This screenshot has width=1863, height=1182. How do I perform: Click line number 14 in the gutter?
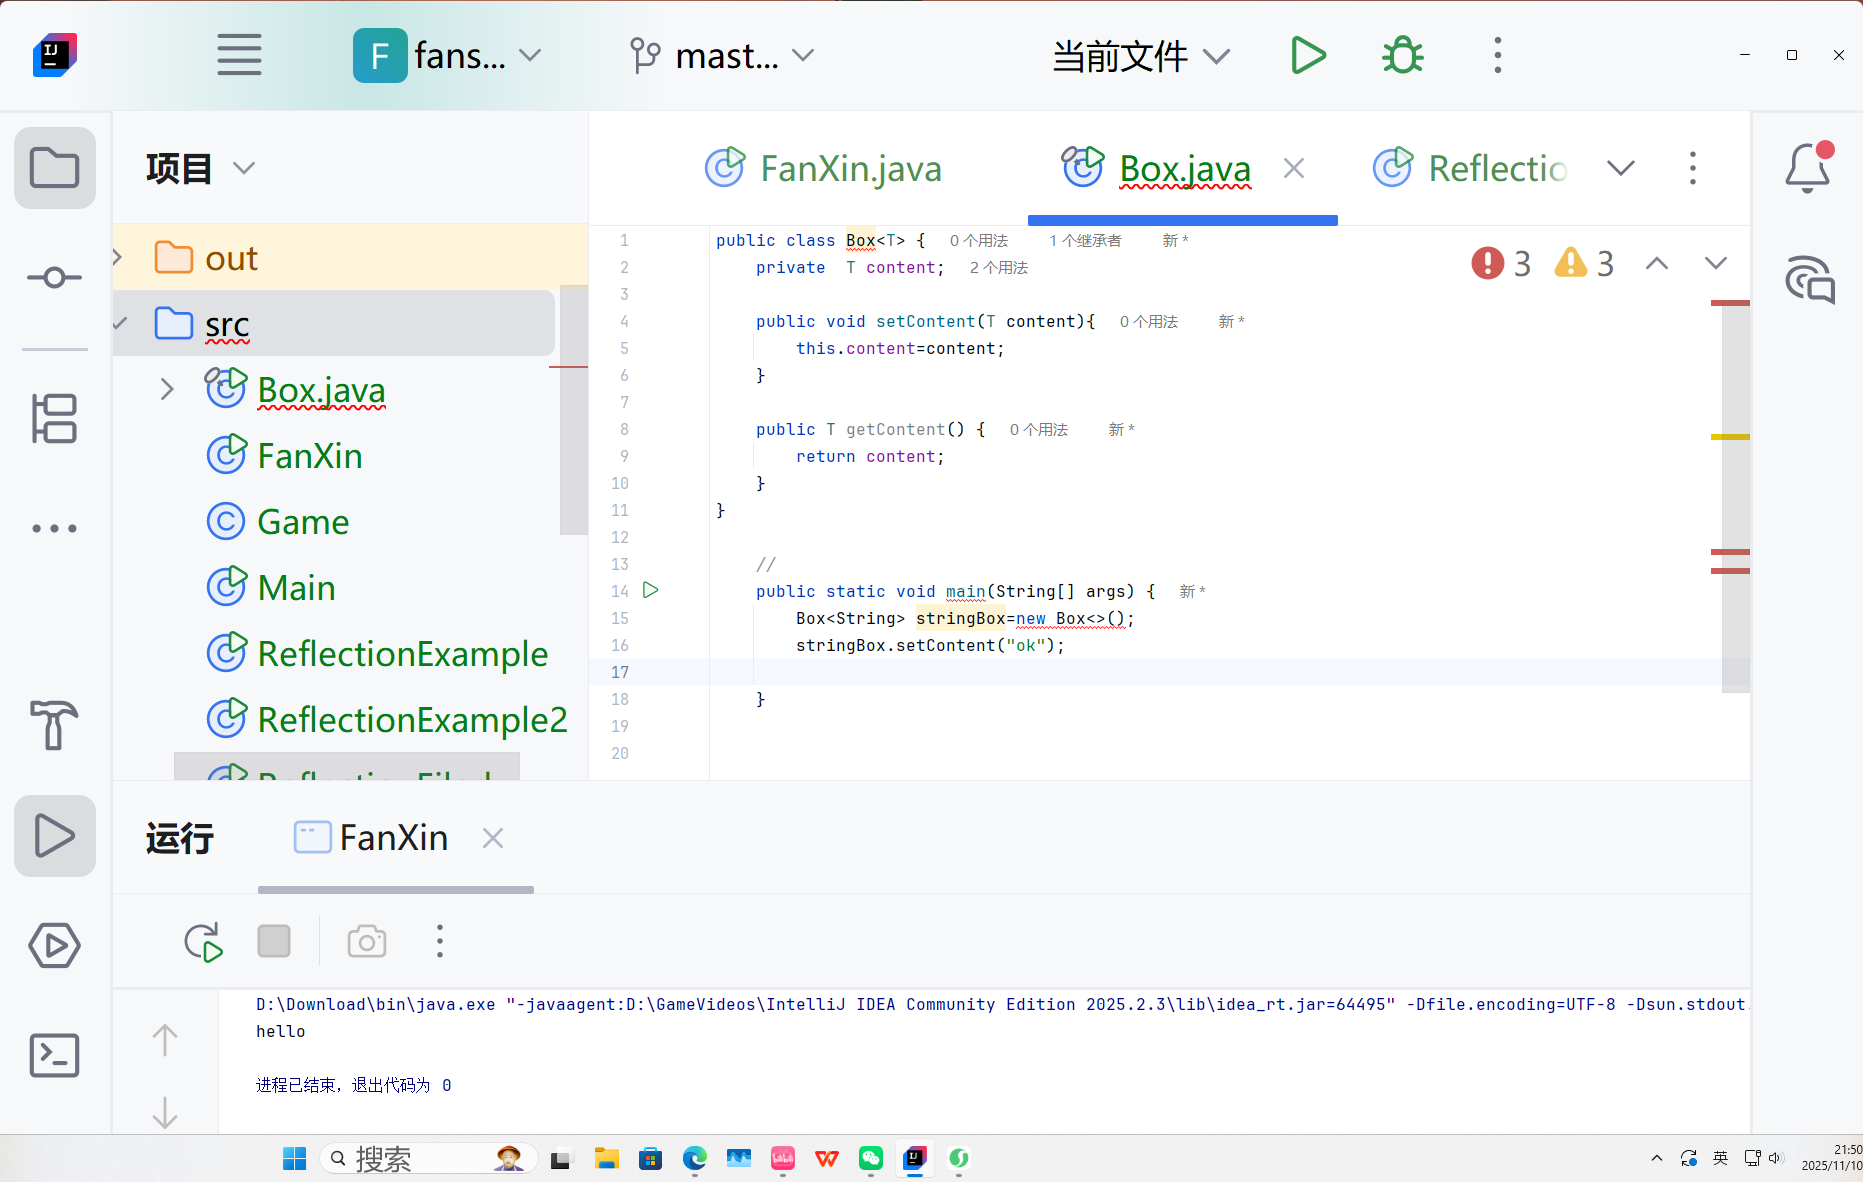(x=620, y=591)
